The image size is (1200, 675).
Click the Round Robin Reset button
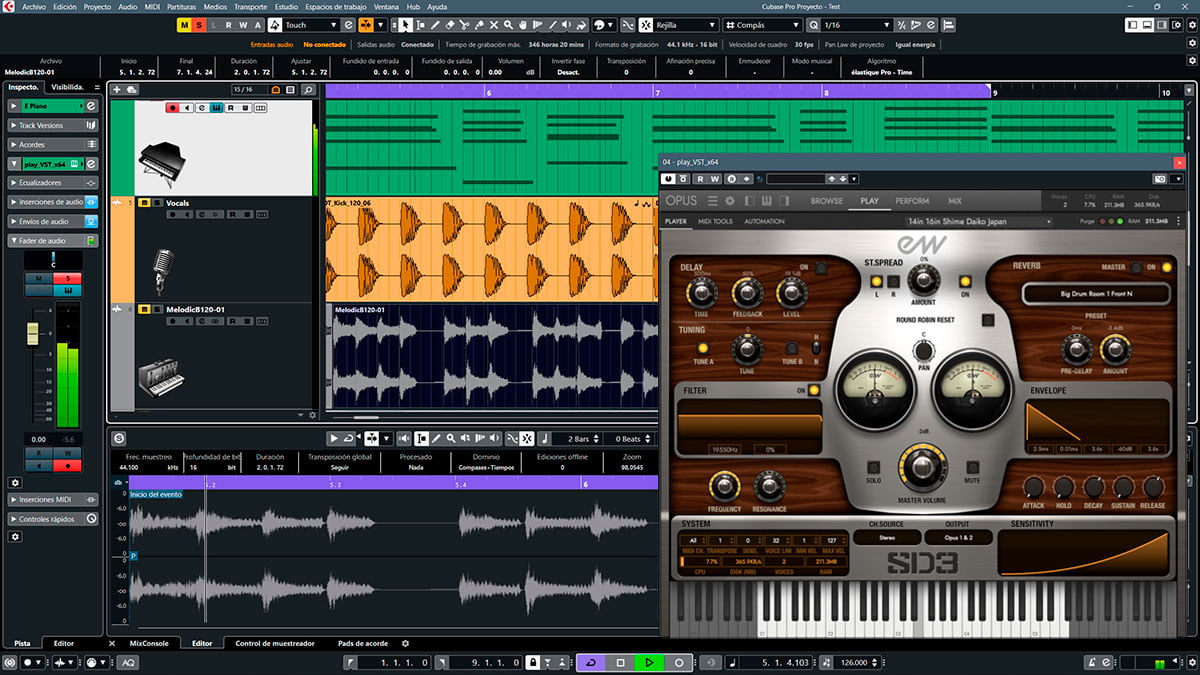pos(988,320)
